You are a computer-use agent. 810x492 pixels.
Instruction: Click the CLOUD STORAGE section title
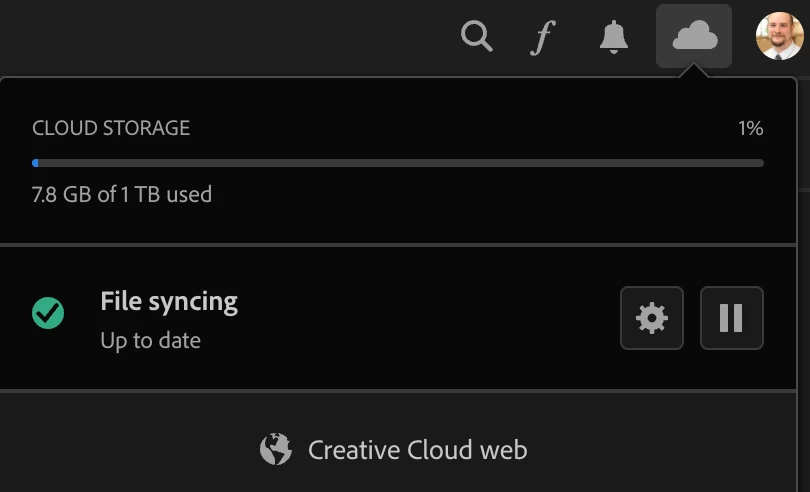click(111, 128)
